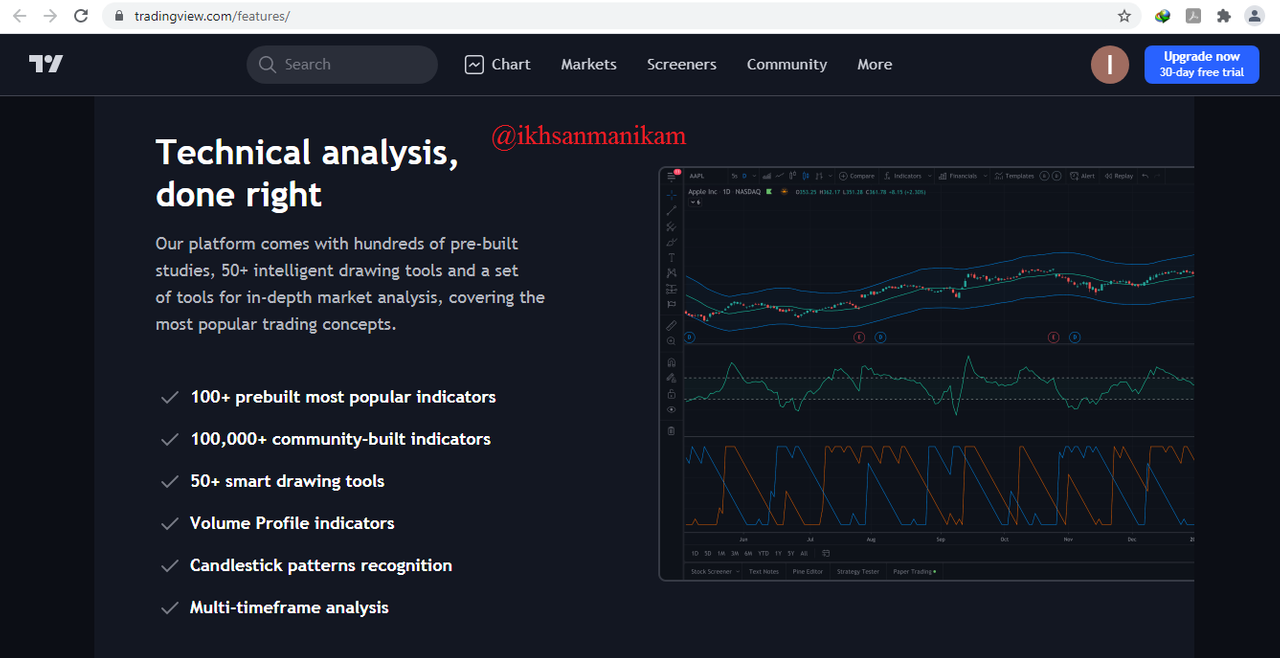1280x658 pixels.
Task: Click the TradingView logo
Action: tap(46, 64)
